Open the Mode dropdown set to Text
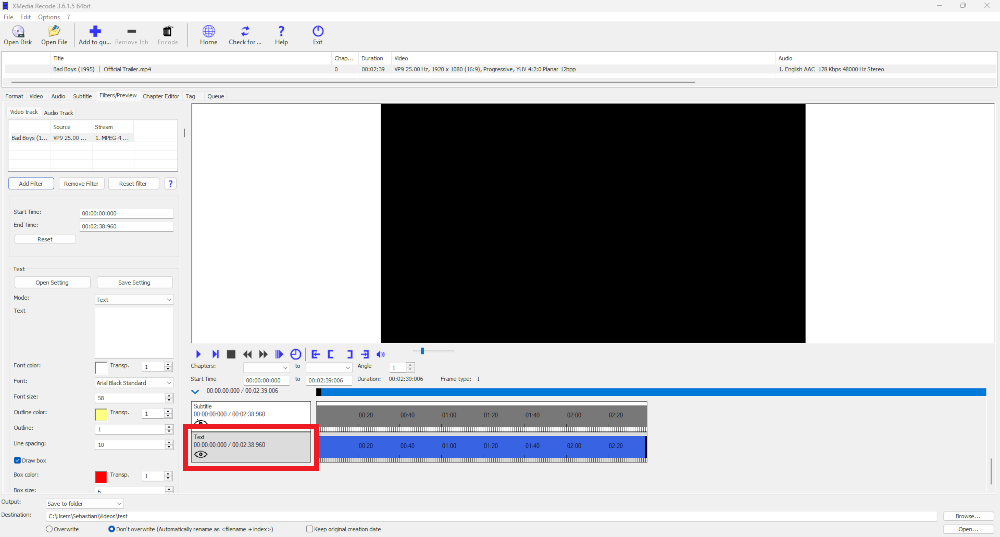1000x537 pixels. (134, 299)
